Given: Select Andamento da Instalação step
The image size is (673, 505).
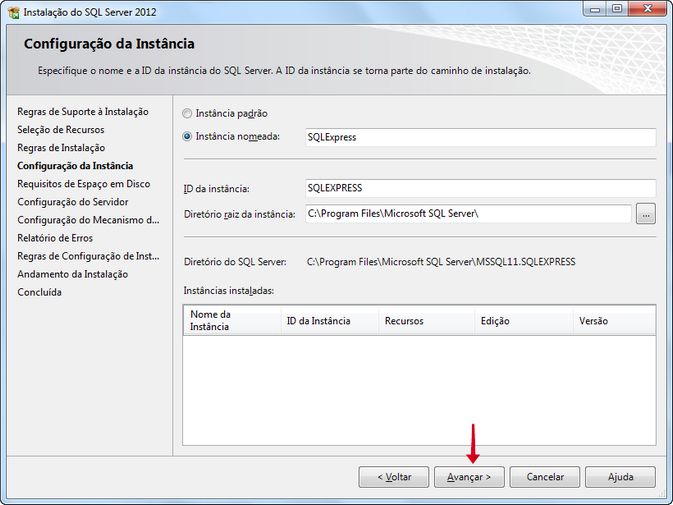Looking at the screenshot, I should pyautogui.click(x=73, y=274).
